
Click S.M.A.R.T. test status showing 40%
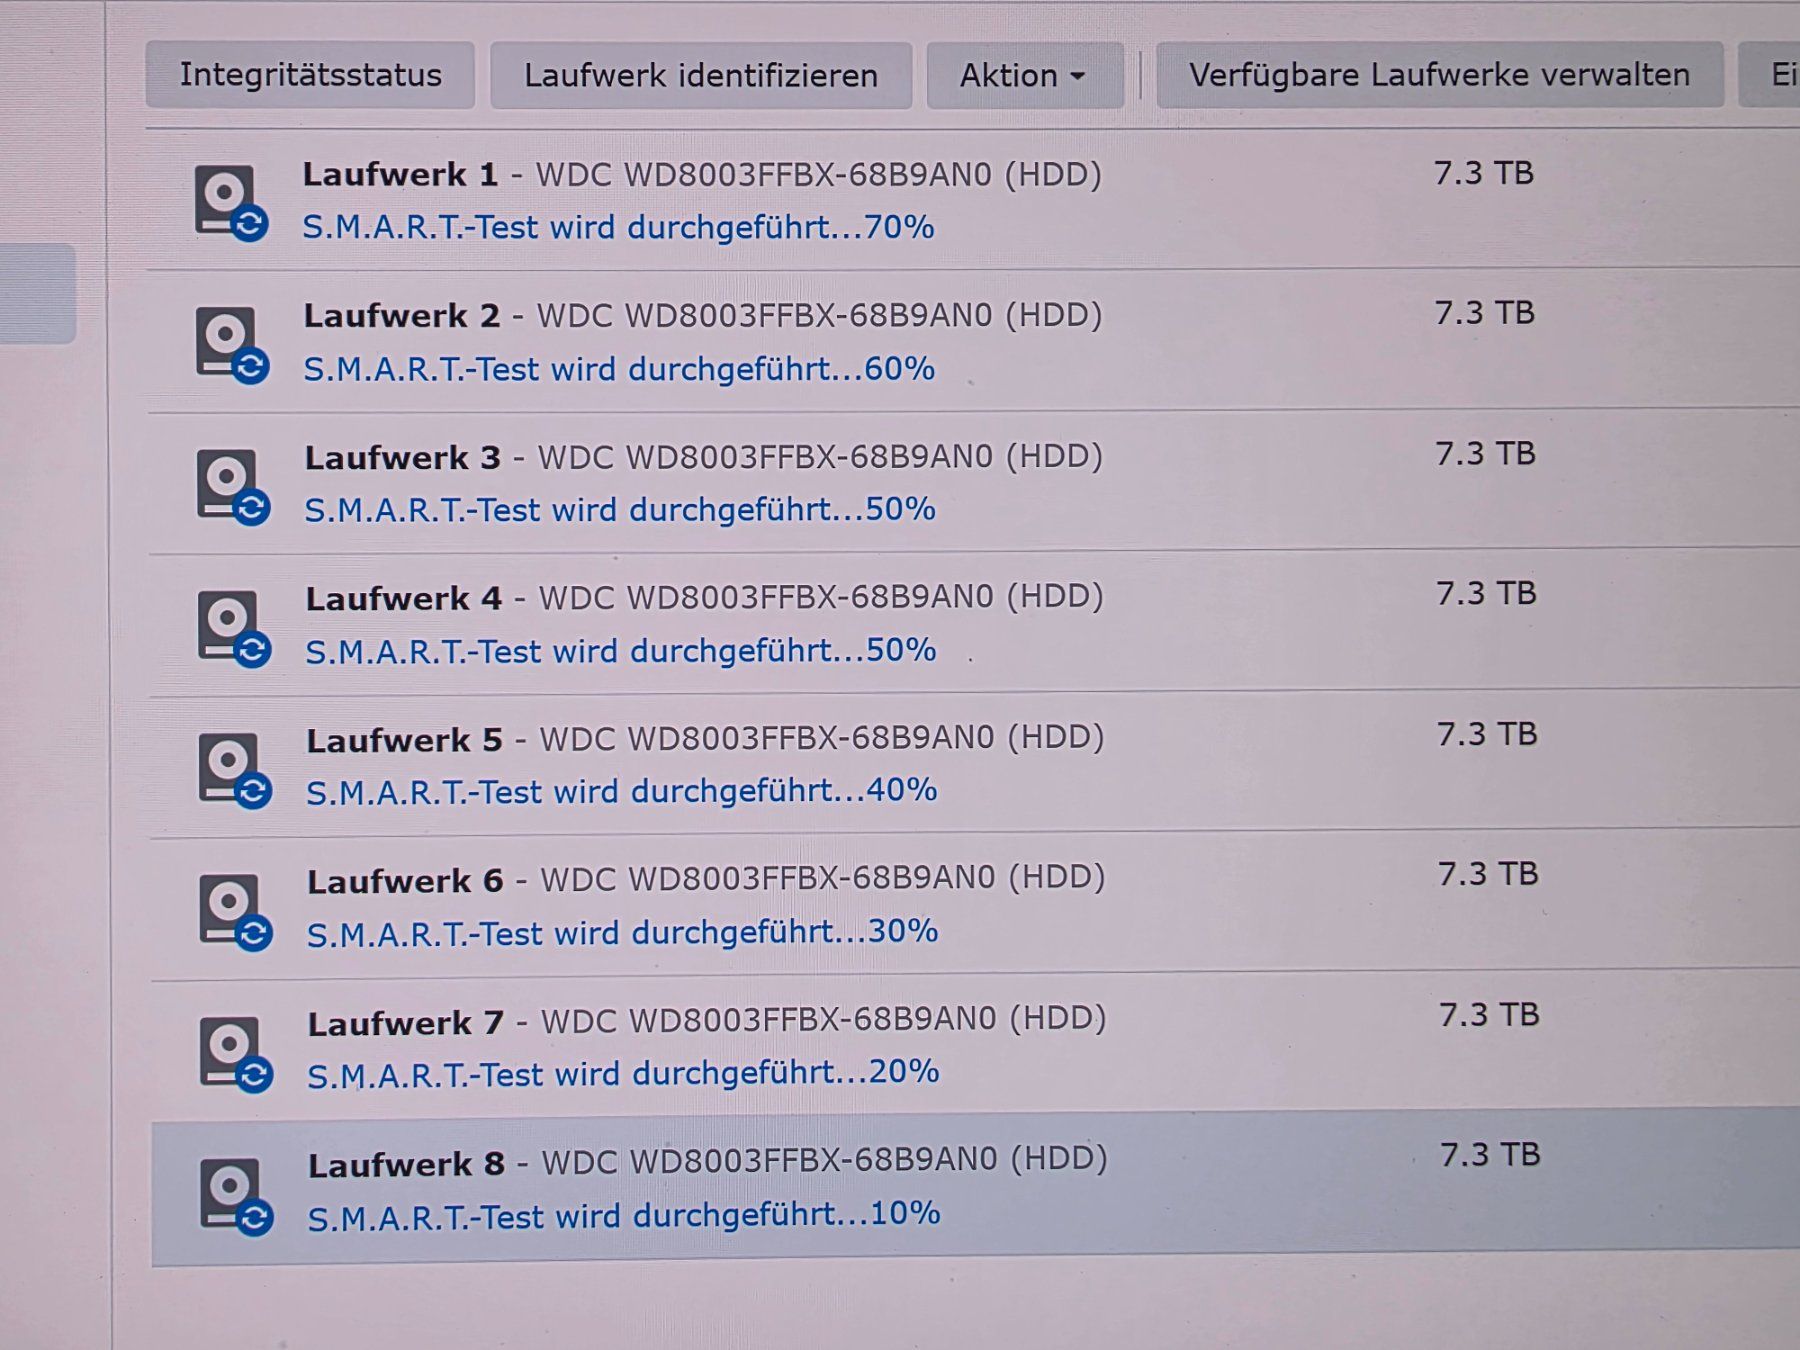(622, 792)
